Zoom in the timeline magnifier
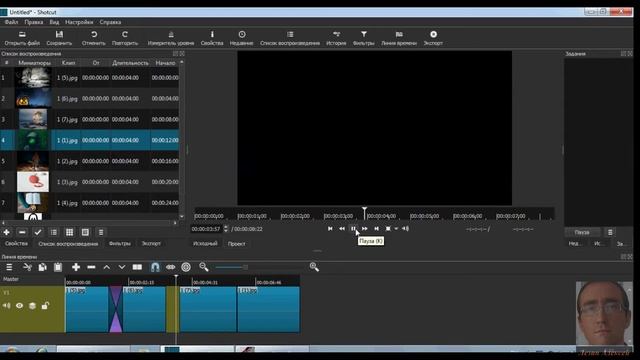Screen dimensions: 640x360 tap(314, 267)
